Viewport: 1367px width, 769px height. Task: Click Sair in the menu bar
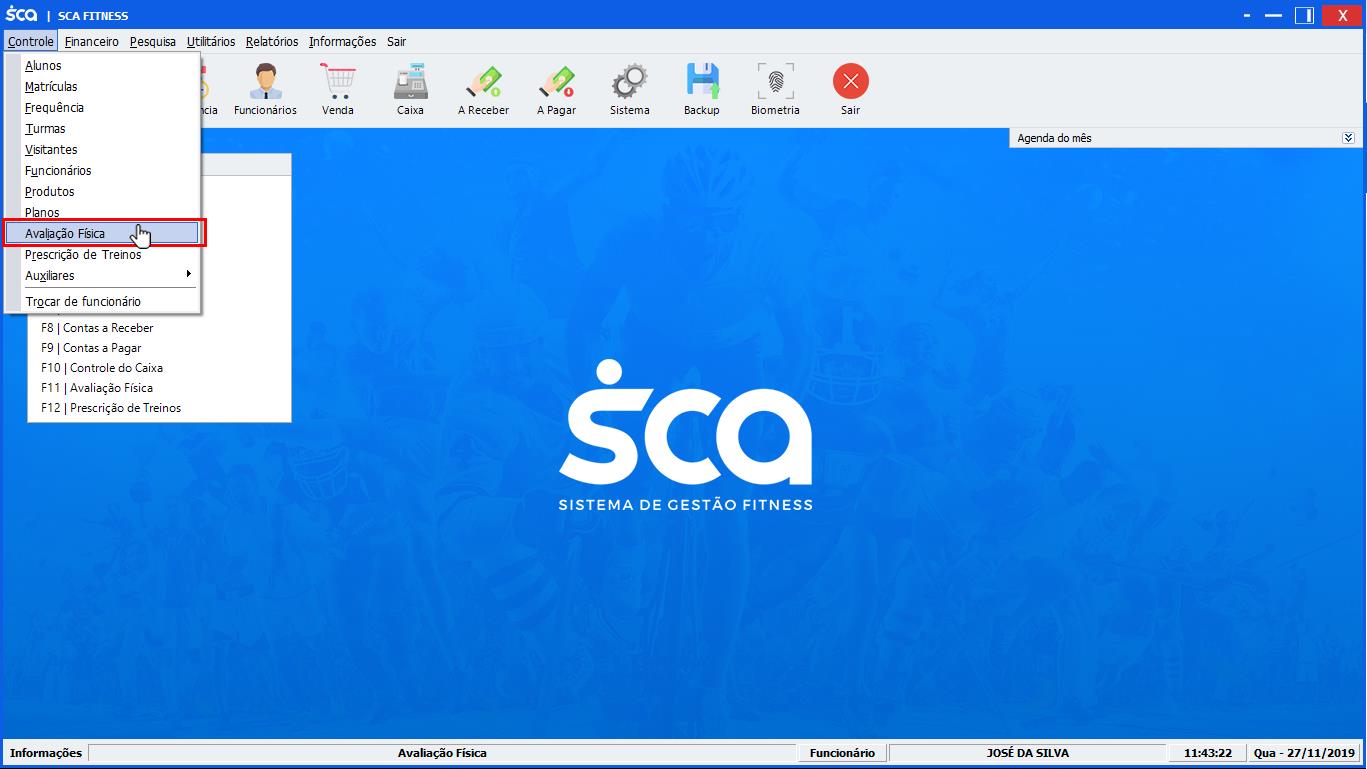pos(396,41)
